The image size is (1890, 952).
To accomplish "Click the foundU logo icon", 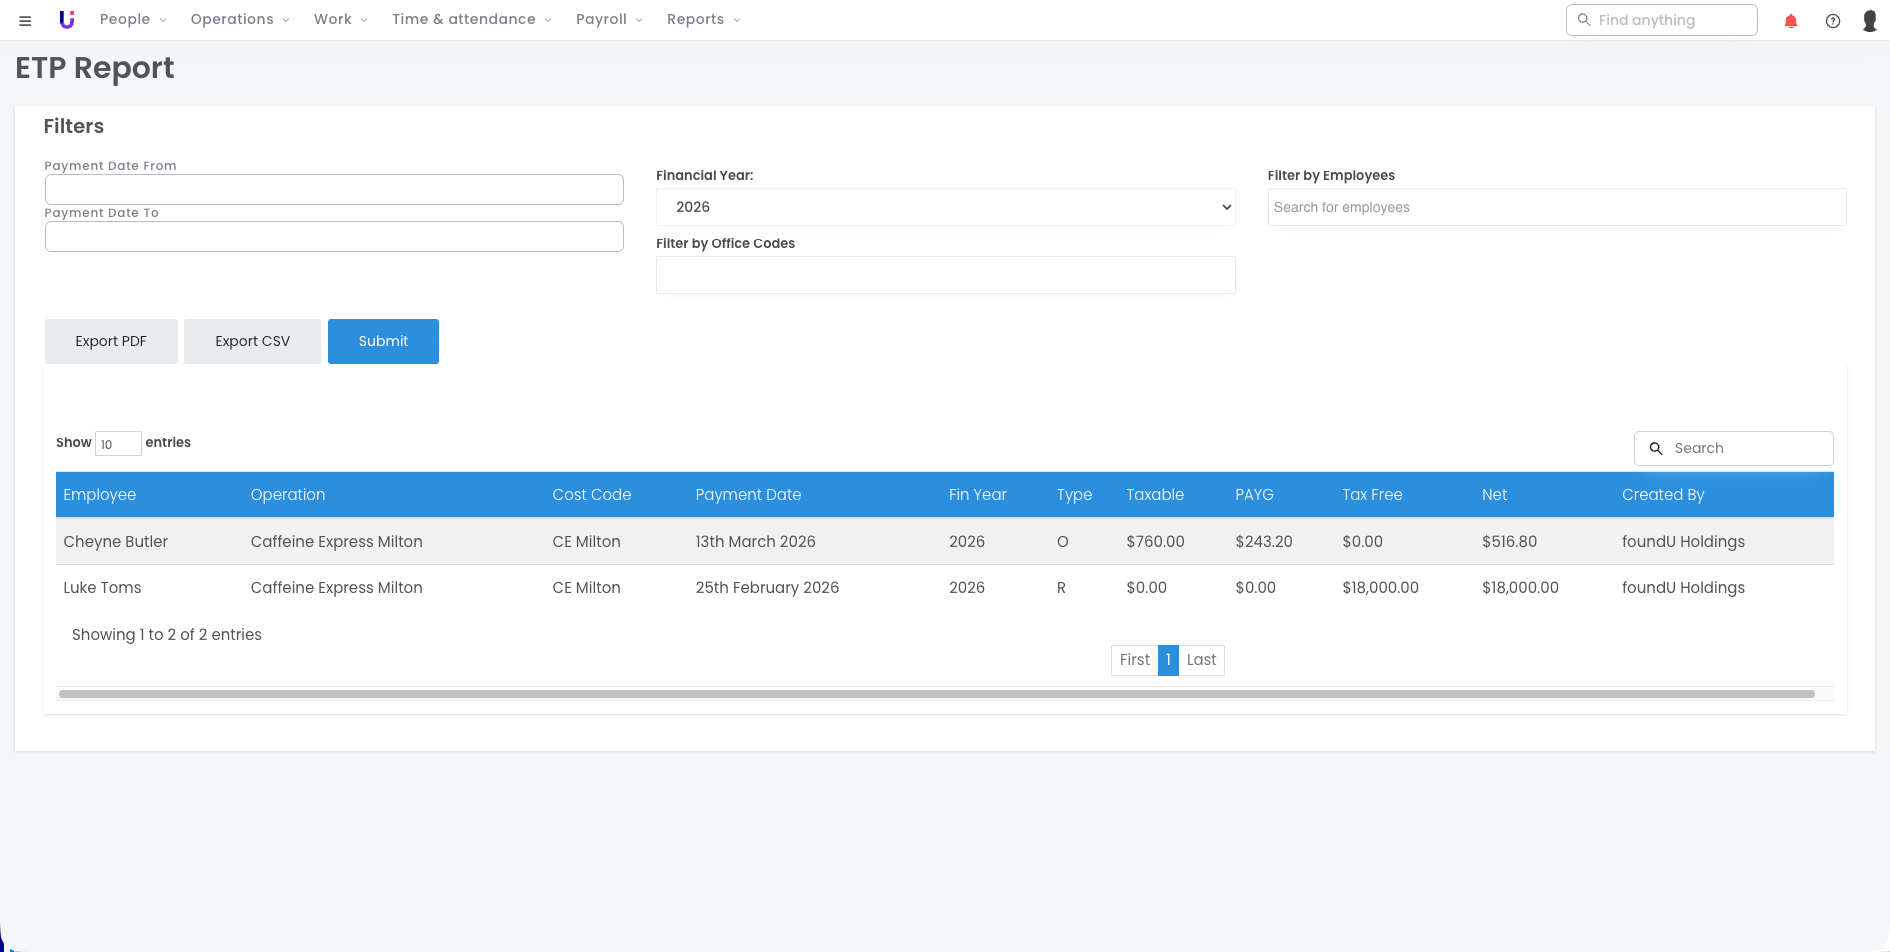I will pyautogui.click(x=67, y=20).
